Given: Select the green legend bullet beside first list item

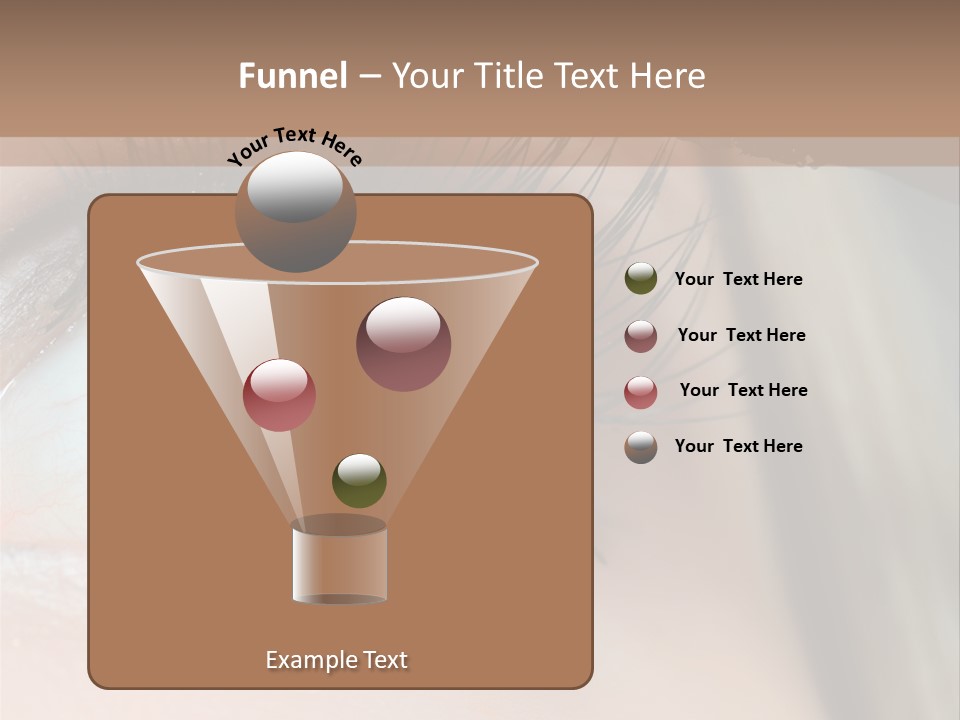Looking at the screenshot, I should coord(639,279).
